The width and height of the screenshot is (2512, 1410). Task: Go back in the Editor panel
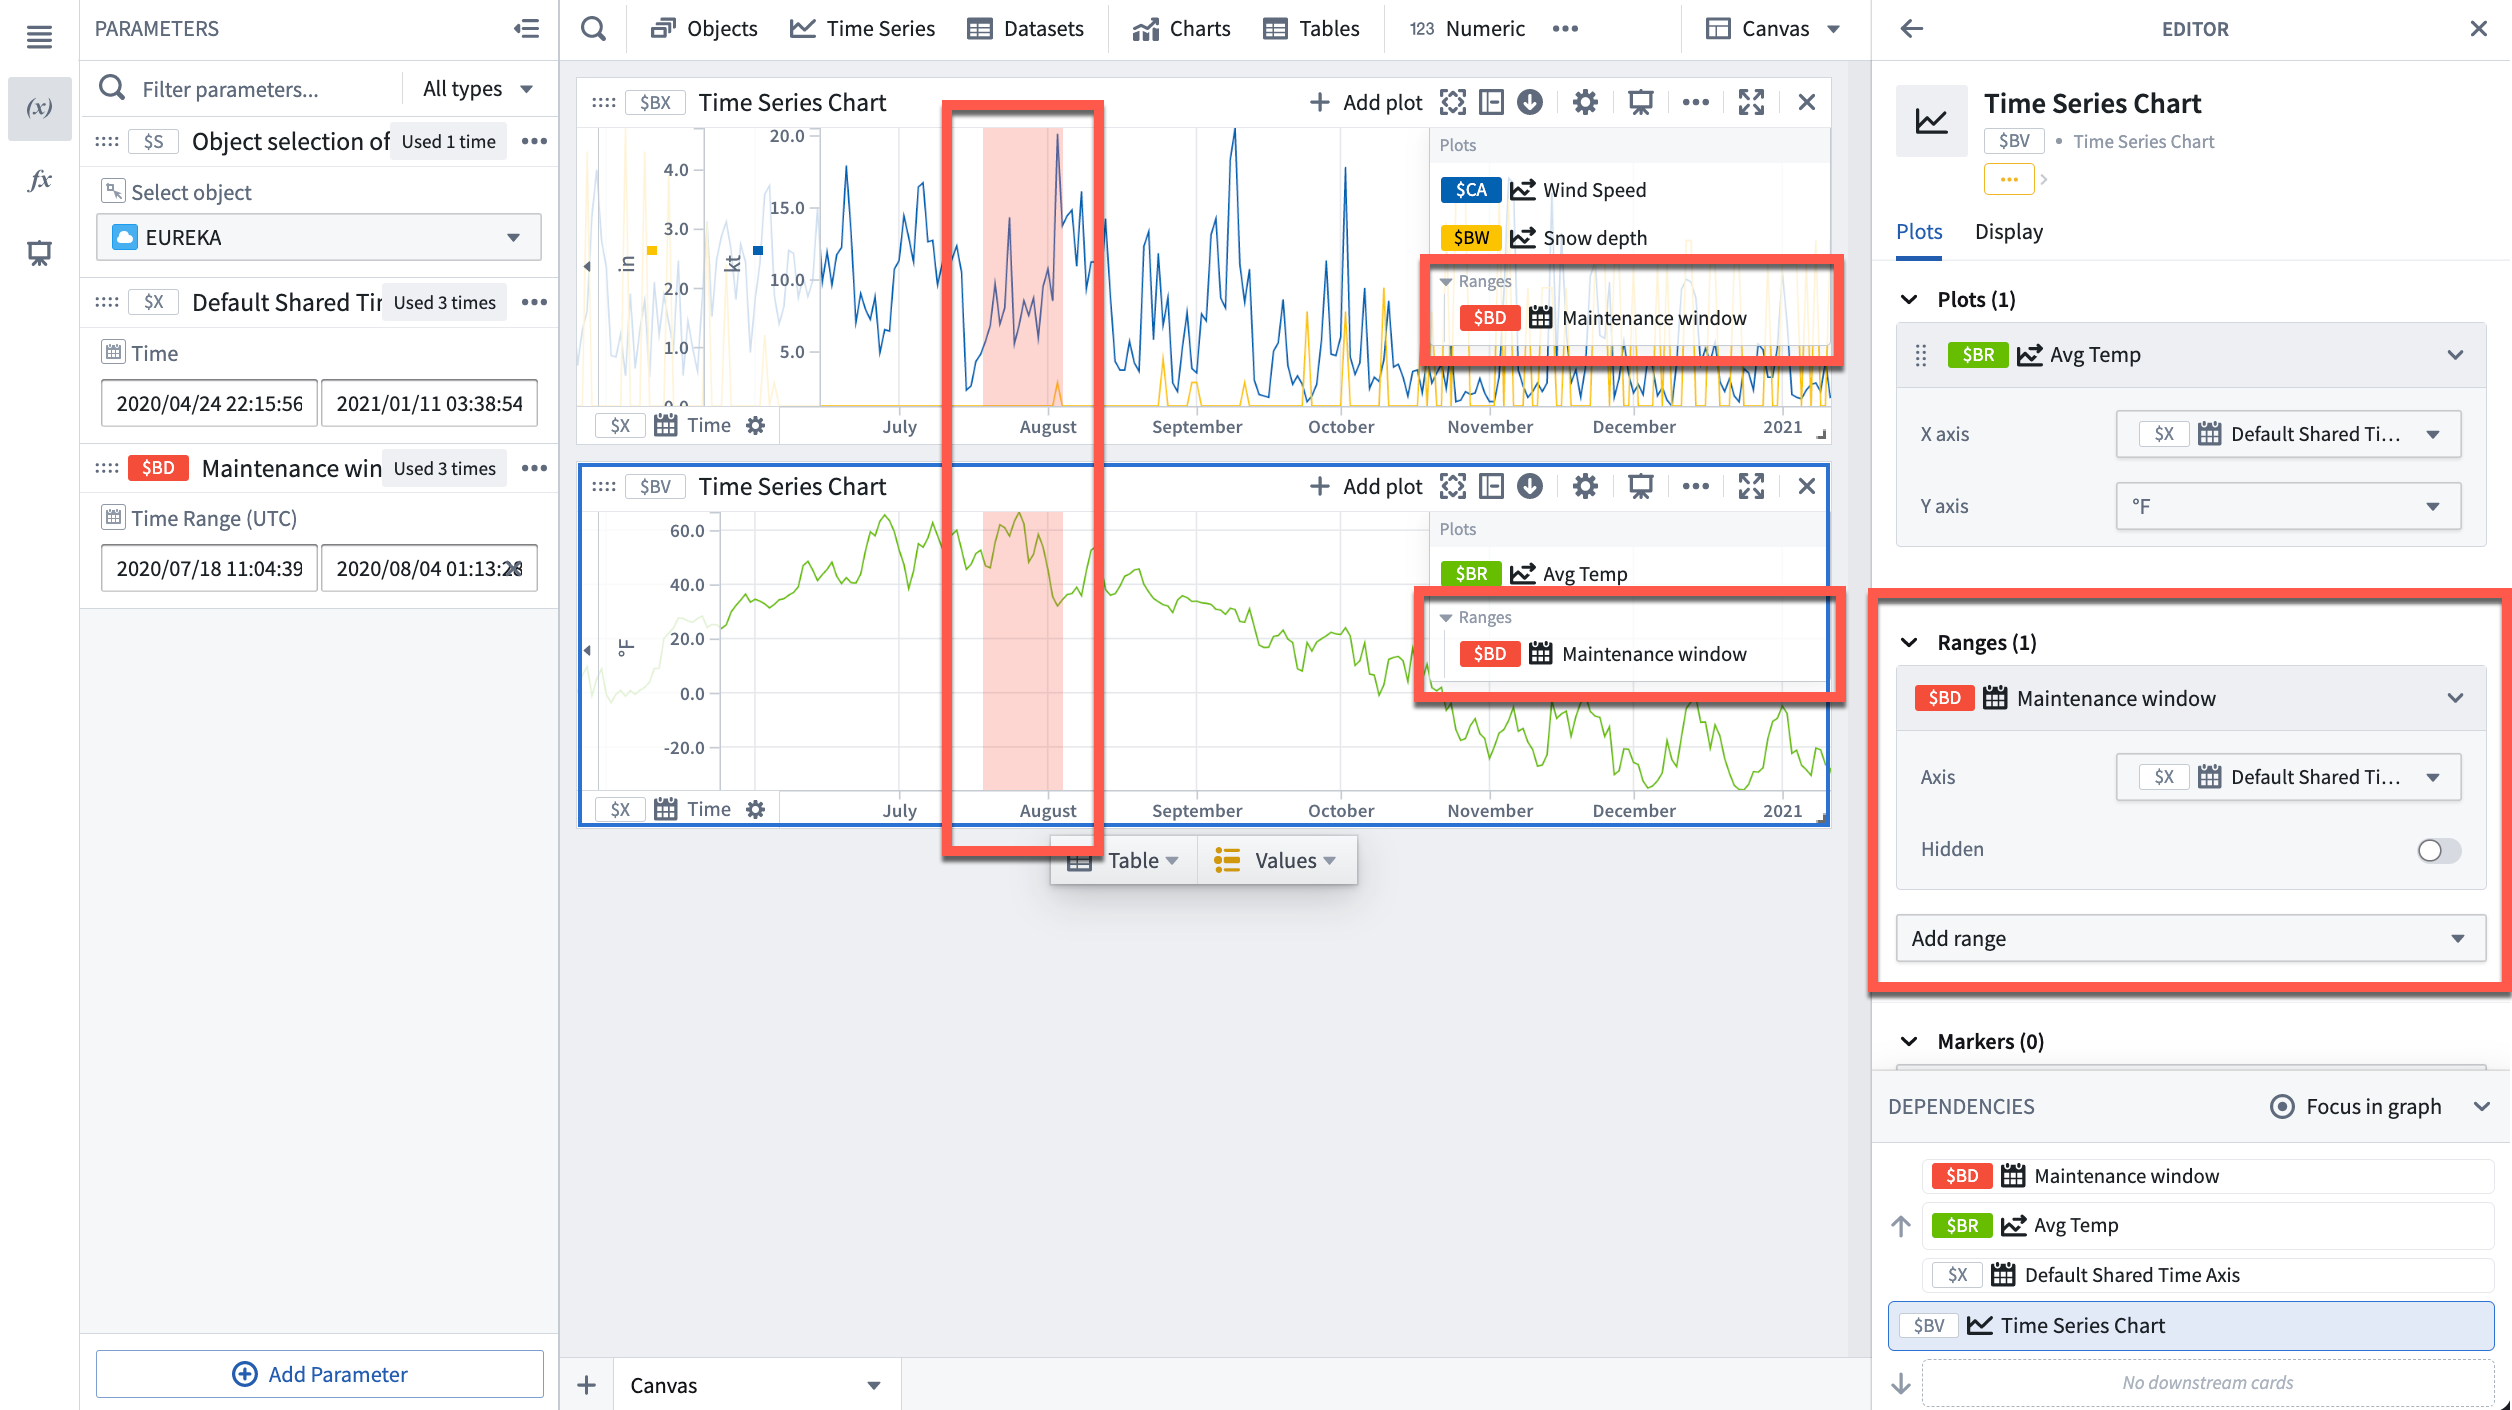(x=1912, y=29)
